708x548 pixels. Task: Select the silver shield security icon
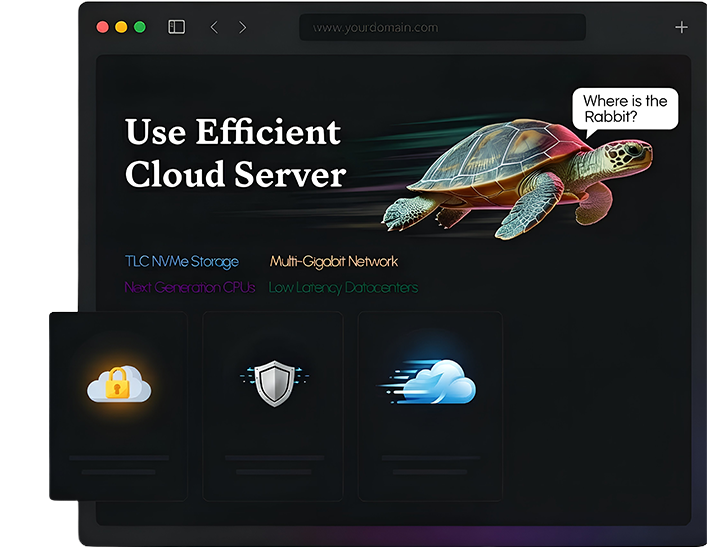point(273,383)
